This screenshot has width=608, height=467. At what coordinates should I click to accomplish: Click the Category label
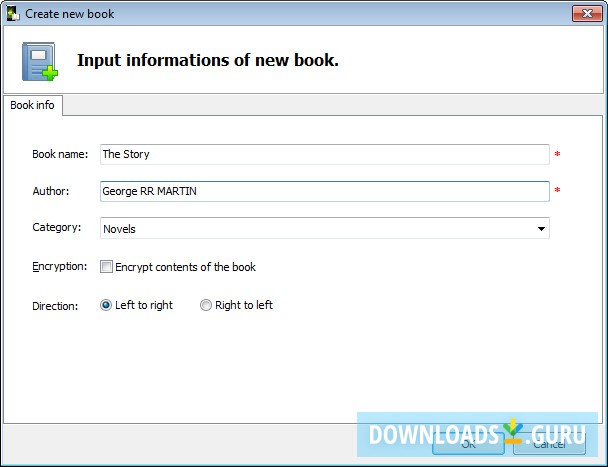(57, 227)
